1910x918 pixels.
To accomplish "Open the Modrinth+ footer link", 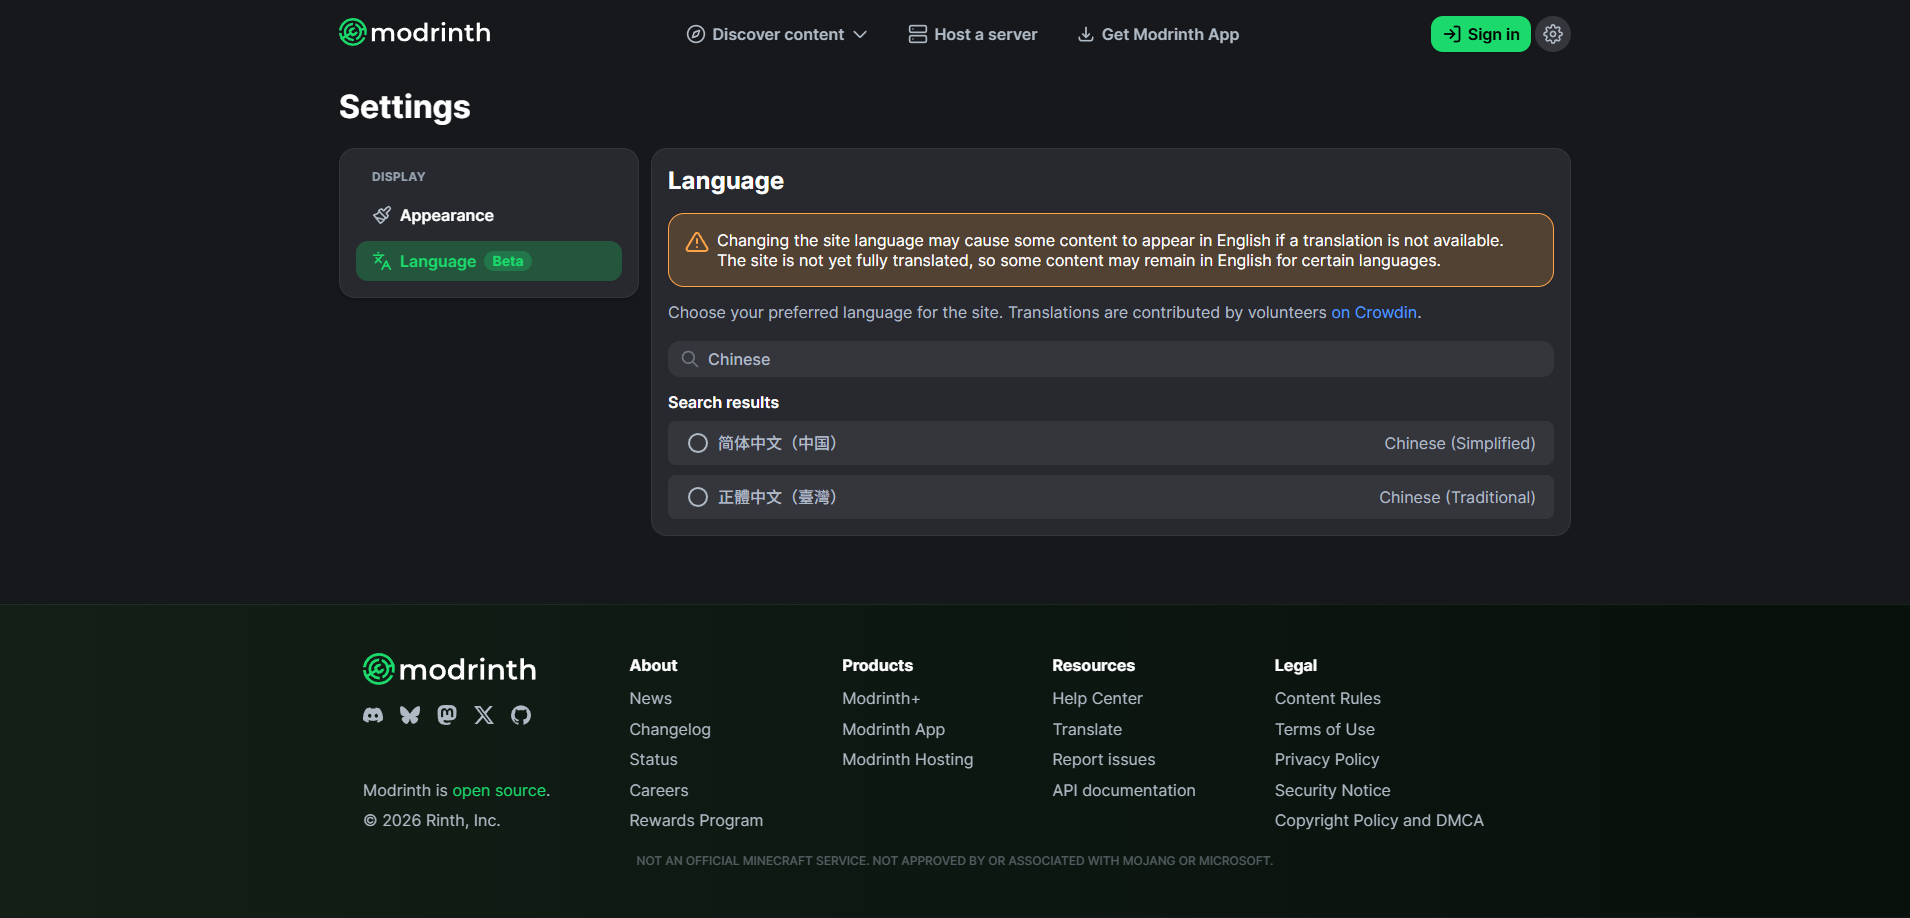I will (x=881, y=698).
